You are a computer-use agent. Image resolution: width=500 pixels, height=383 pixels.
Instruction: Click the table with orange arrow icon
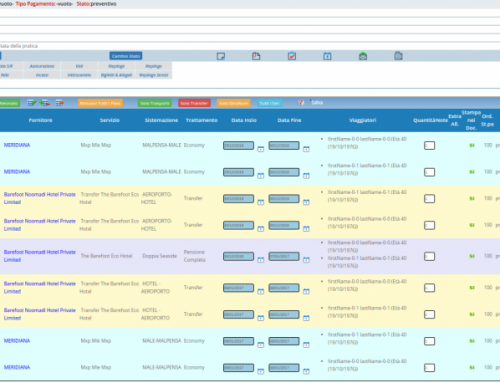pyautogui.click(x=60, y=103)
